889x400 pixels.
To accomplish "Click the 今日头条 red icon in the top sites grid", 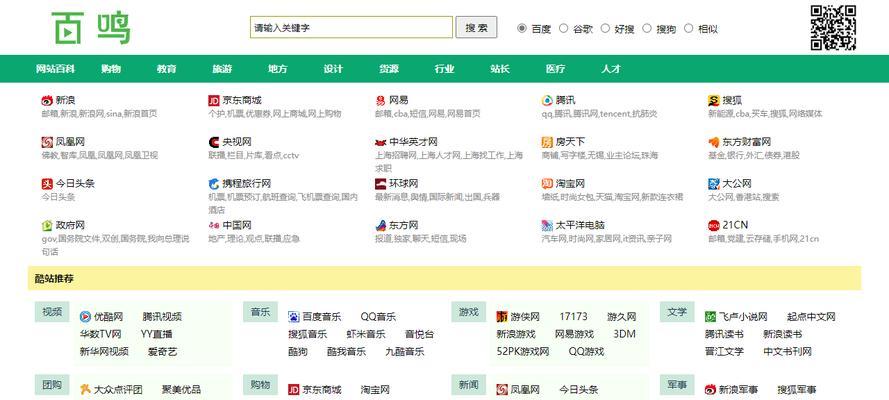I will pos(46,184).
